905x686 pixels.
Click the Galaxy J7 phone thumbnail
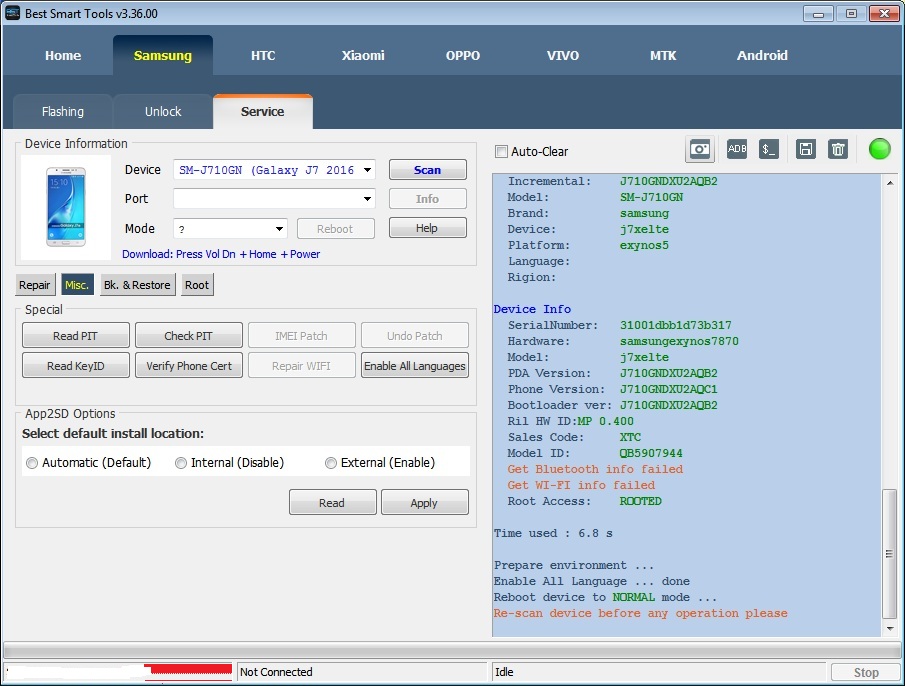pyautogui.click(x=66, y=207)
